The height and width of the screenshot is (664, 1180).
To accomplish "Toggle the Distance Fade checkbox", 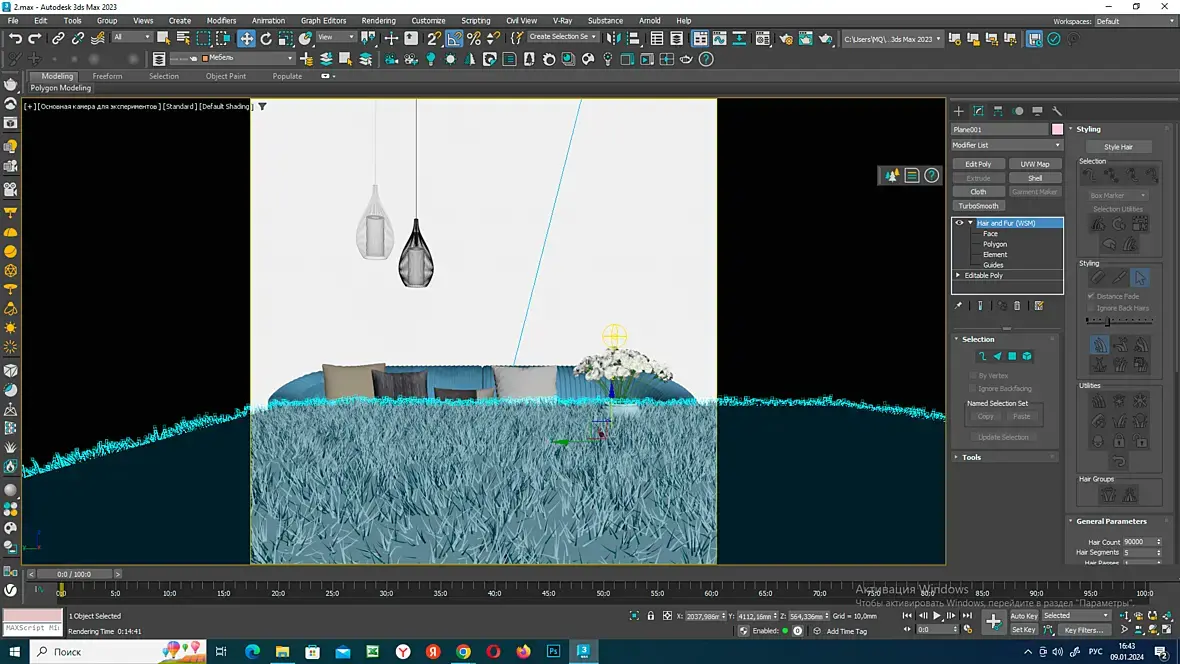I will click(1091, 296).
